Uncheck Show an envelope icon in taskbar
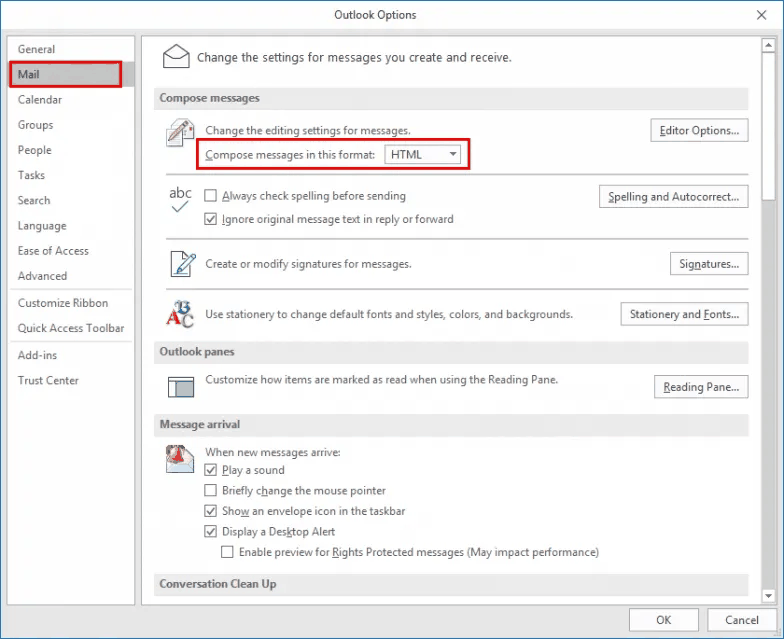This screenshot has height=639, width=784. click(x=210, y=511)
